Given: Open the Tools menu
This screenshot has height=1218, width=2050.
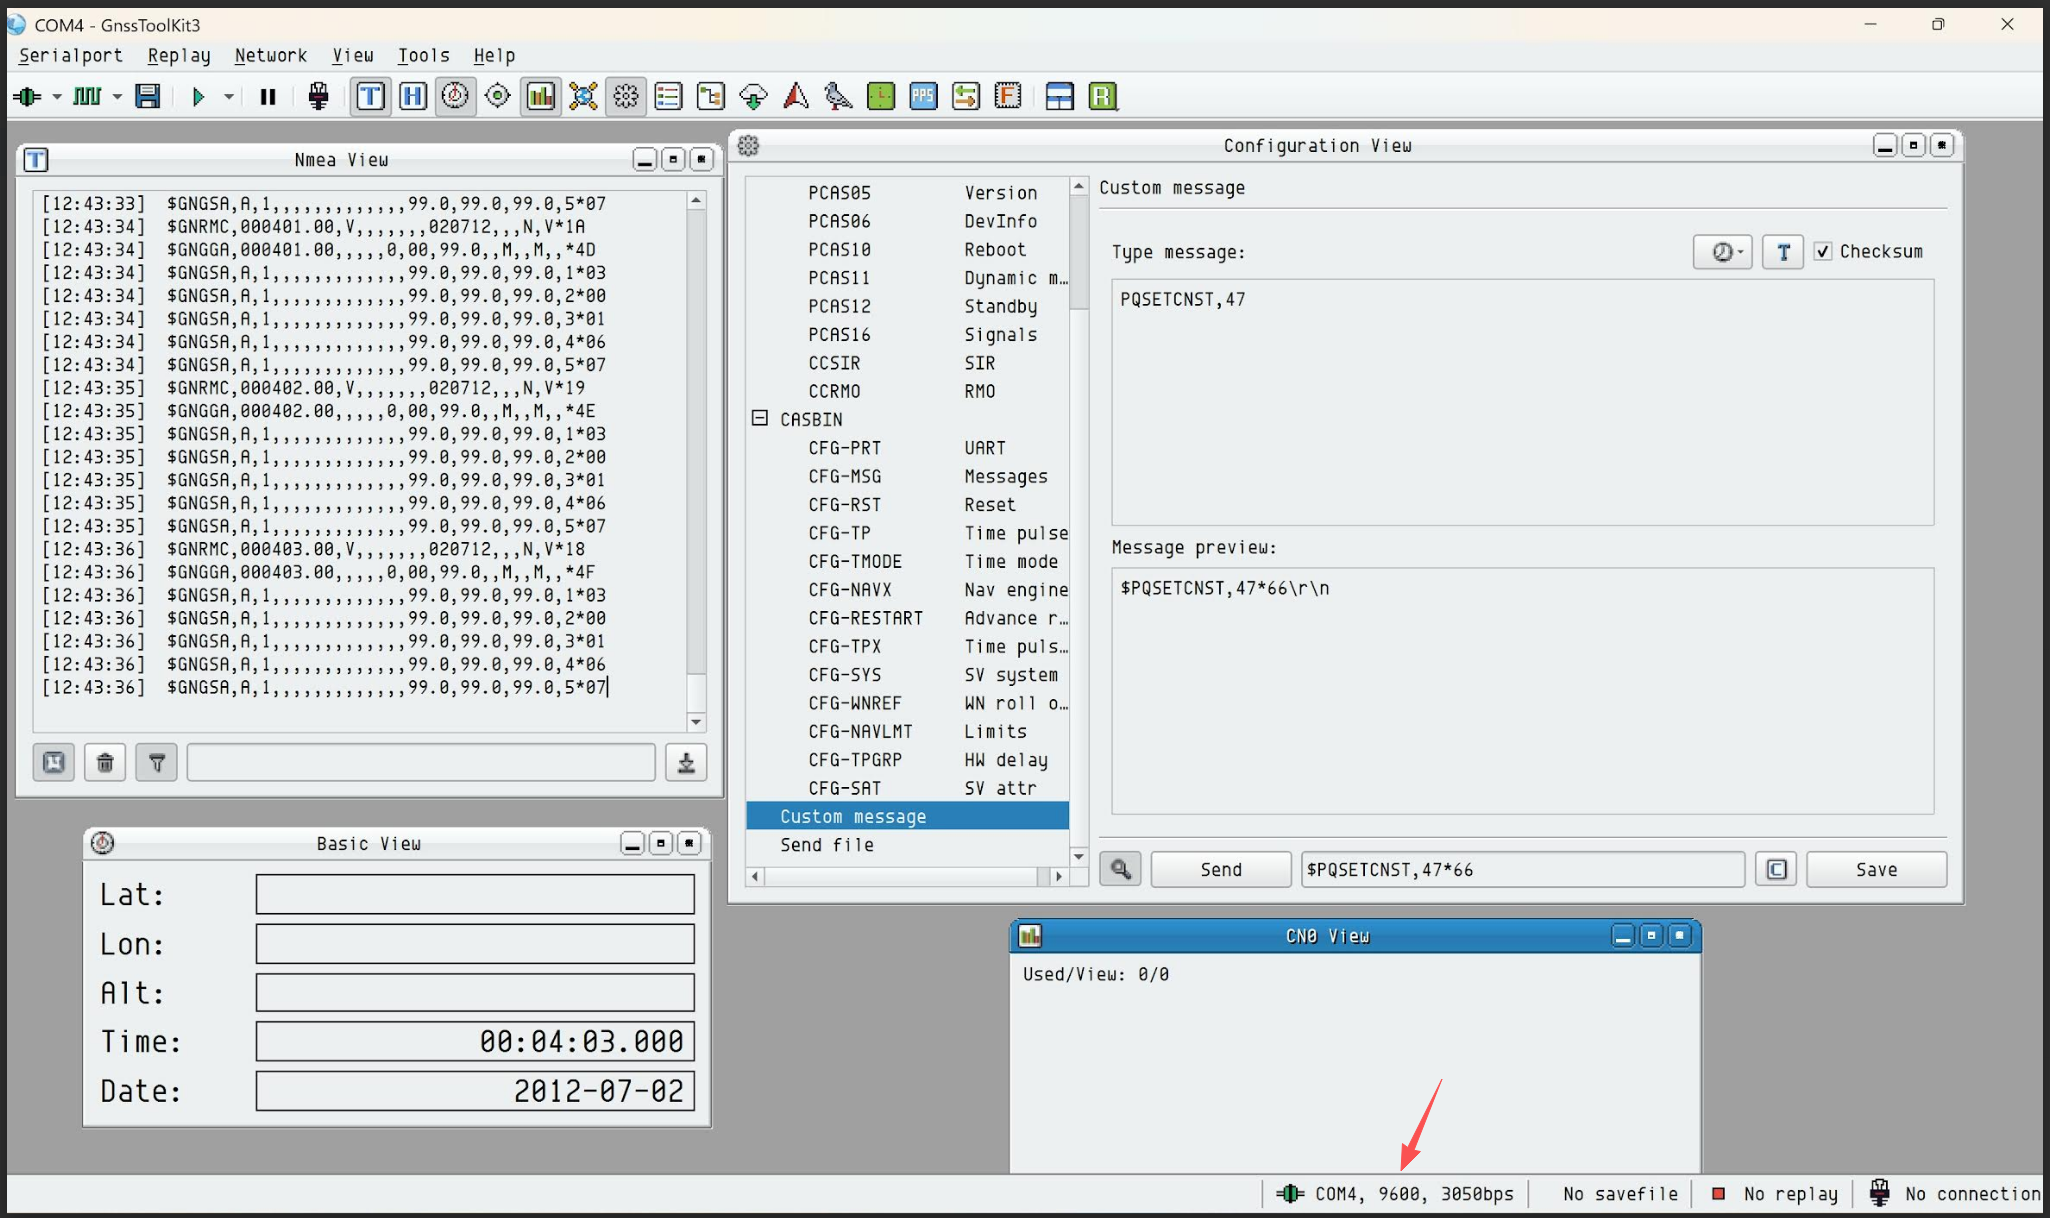Looking at the screenshot, I should [x=423, y=56].
